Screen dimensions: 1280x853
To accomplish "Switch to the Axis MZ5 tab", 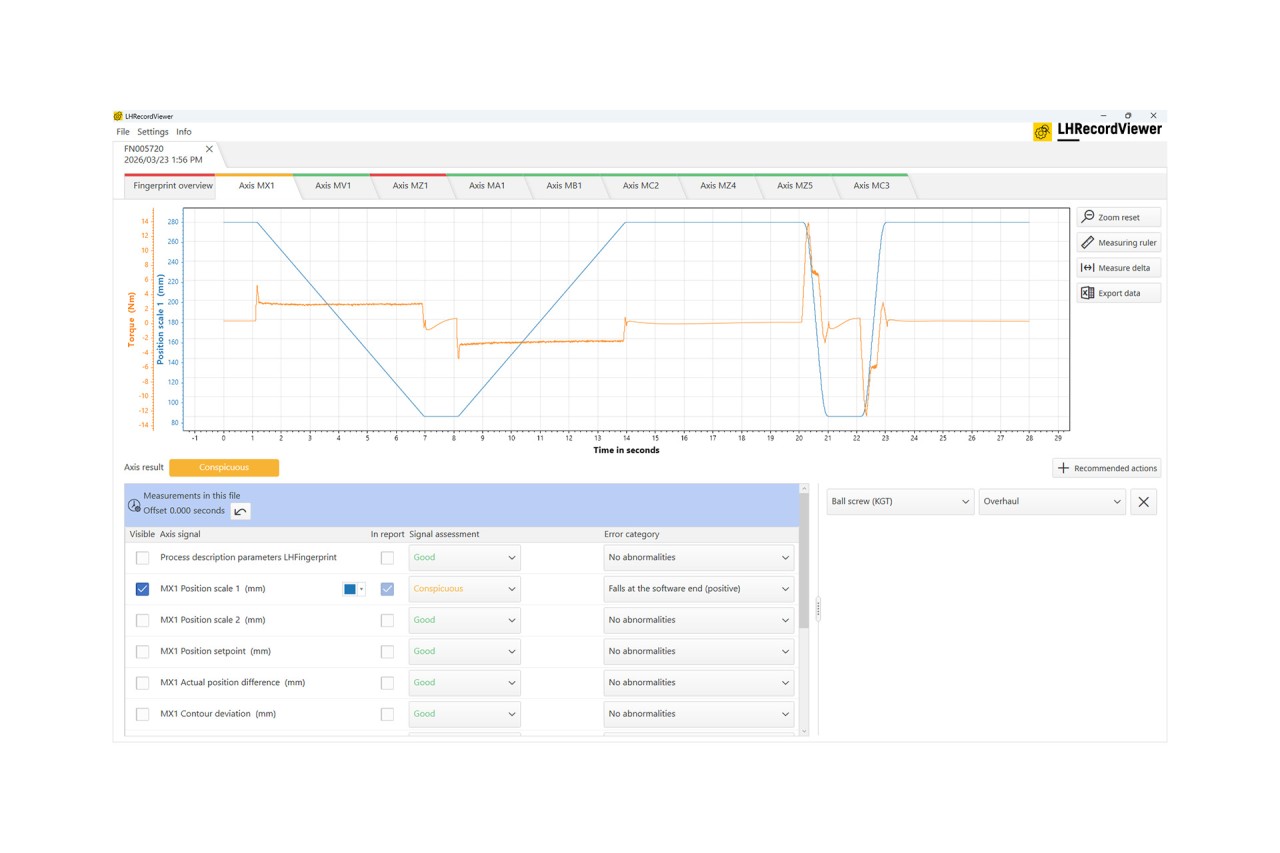I will click(x=795, y=186).
